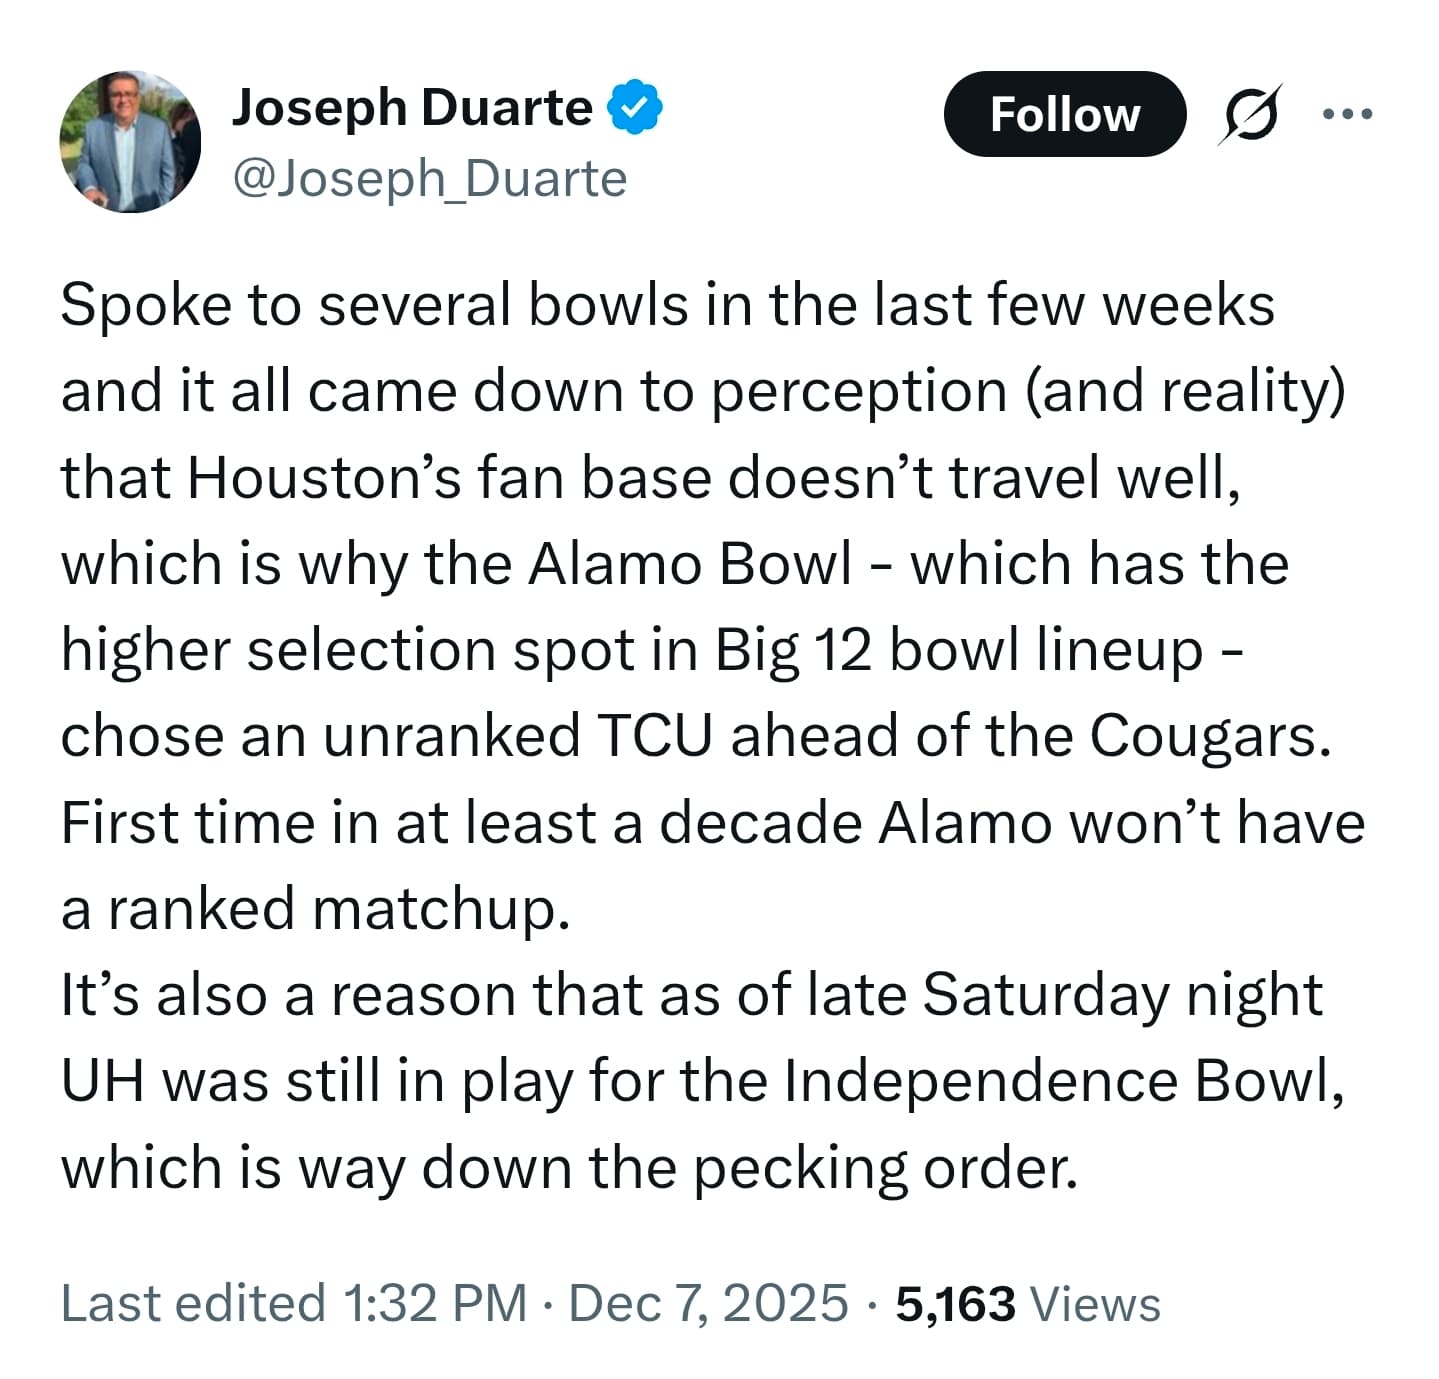Click the 1:32 PM timestamp
This screenshot has width=1439, height=1379.
(434, 1303)
